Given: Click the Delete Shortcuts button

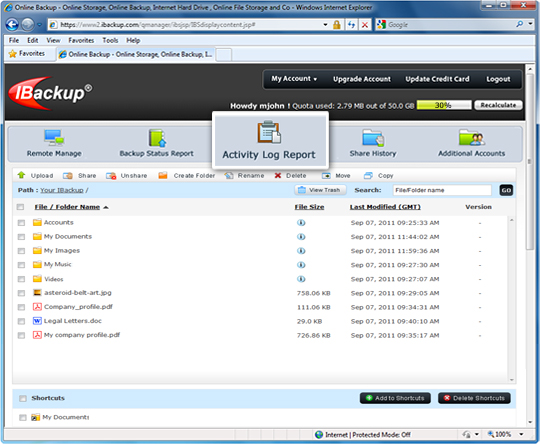Looking at the screenshot, I should [x=474, y=398].
